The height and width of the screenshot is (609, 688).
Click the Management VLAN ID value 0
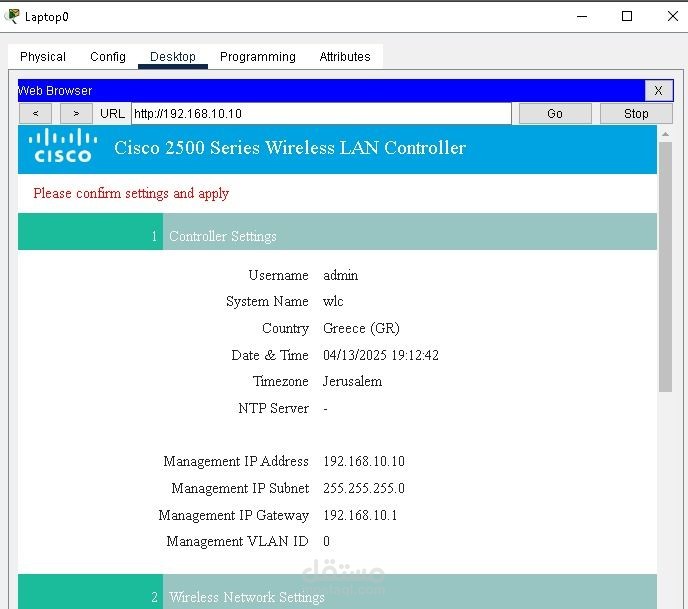point(326,541)
